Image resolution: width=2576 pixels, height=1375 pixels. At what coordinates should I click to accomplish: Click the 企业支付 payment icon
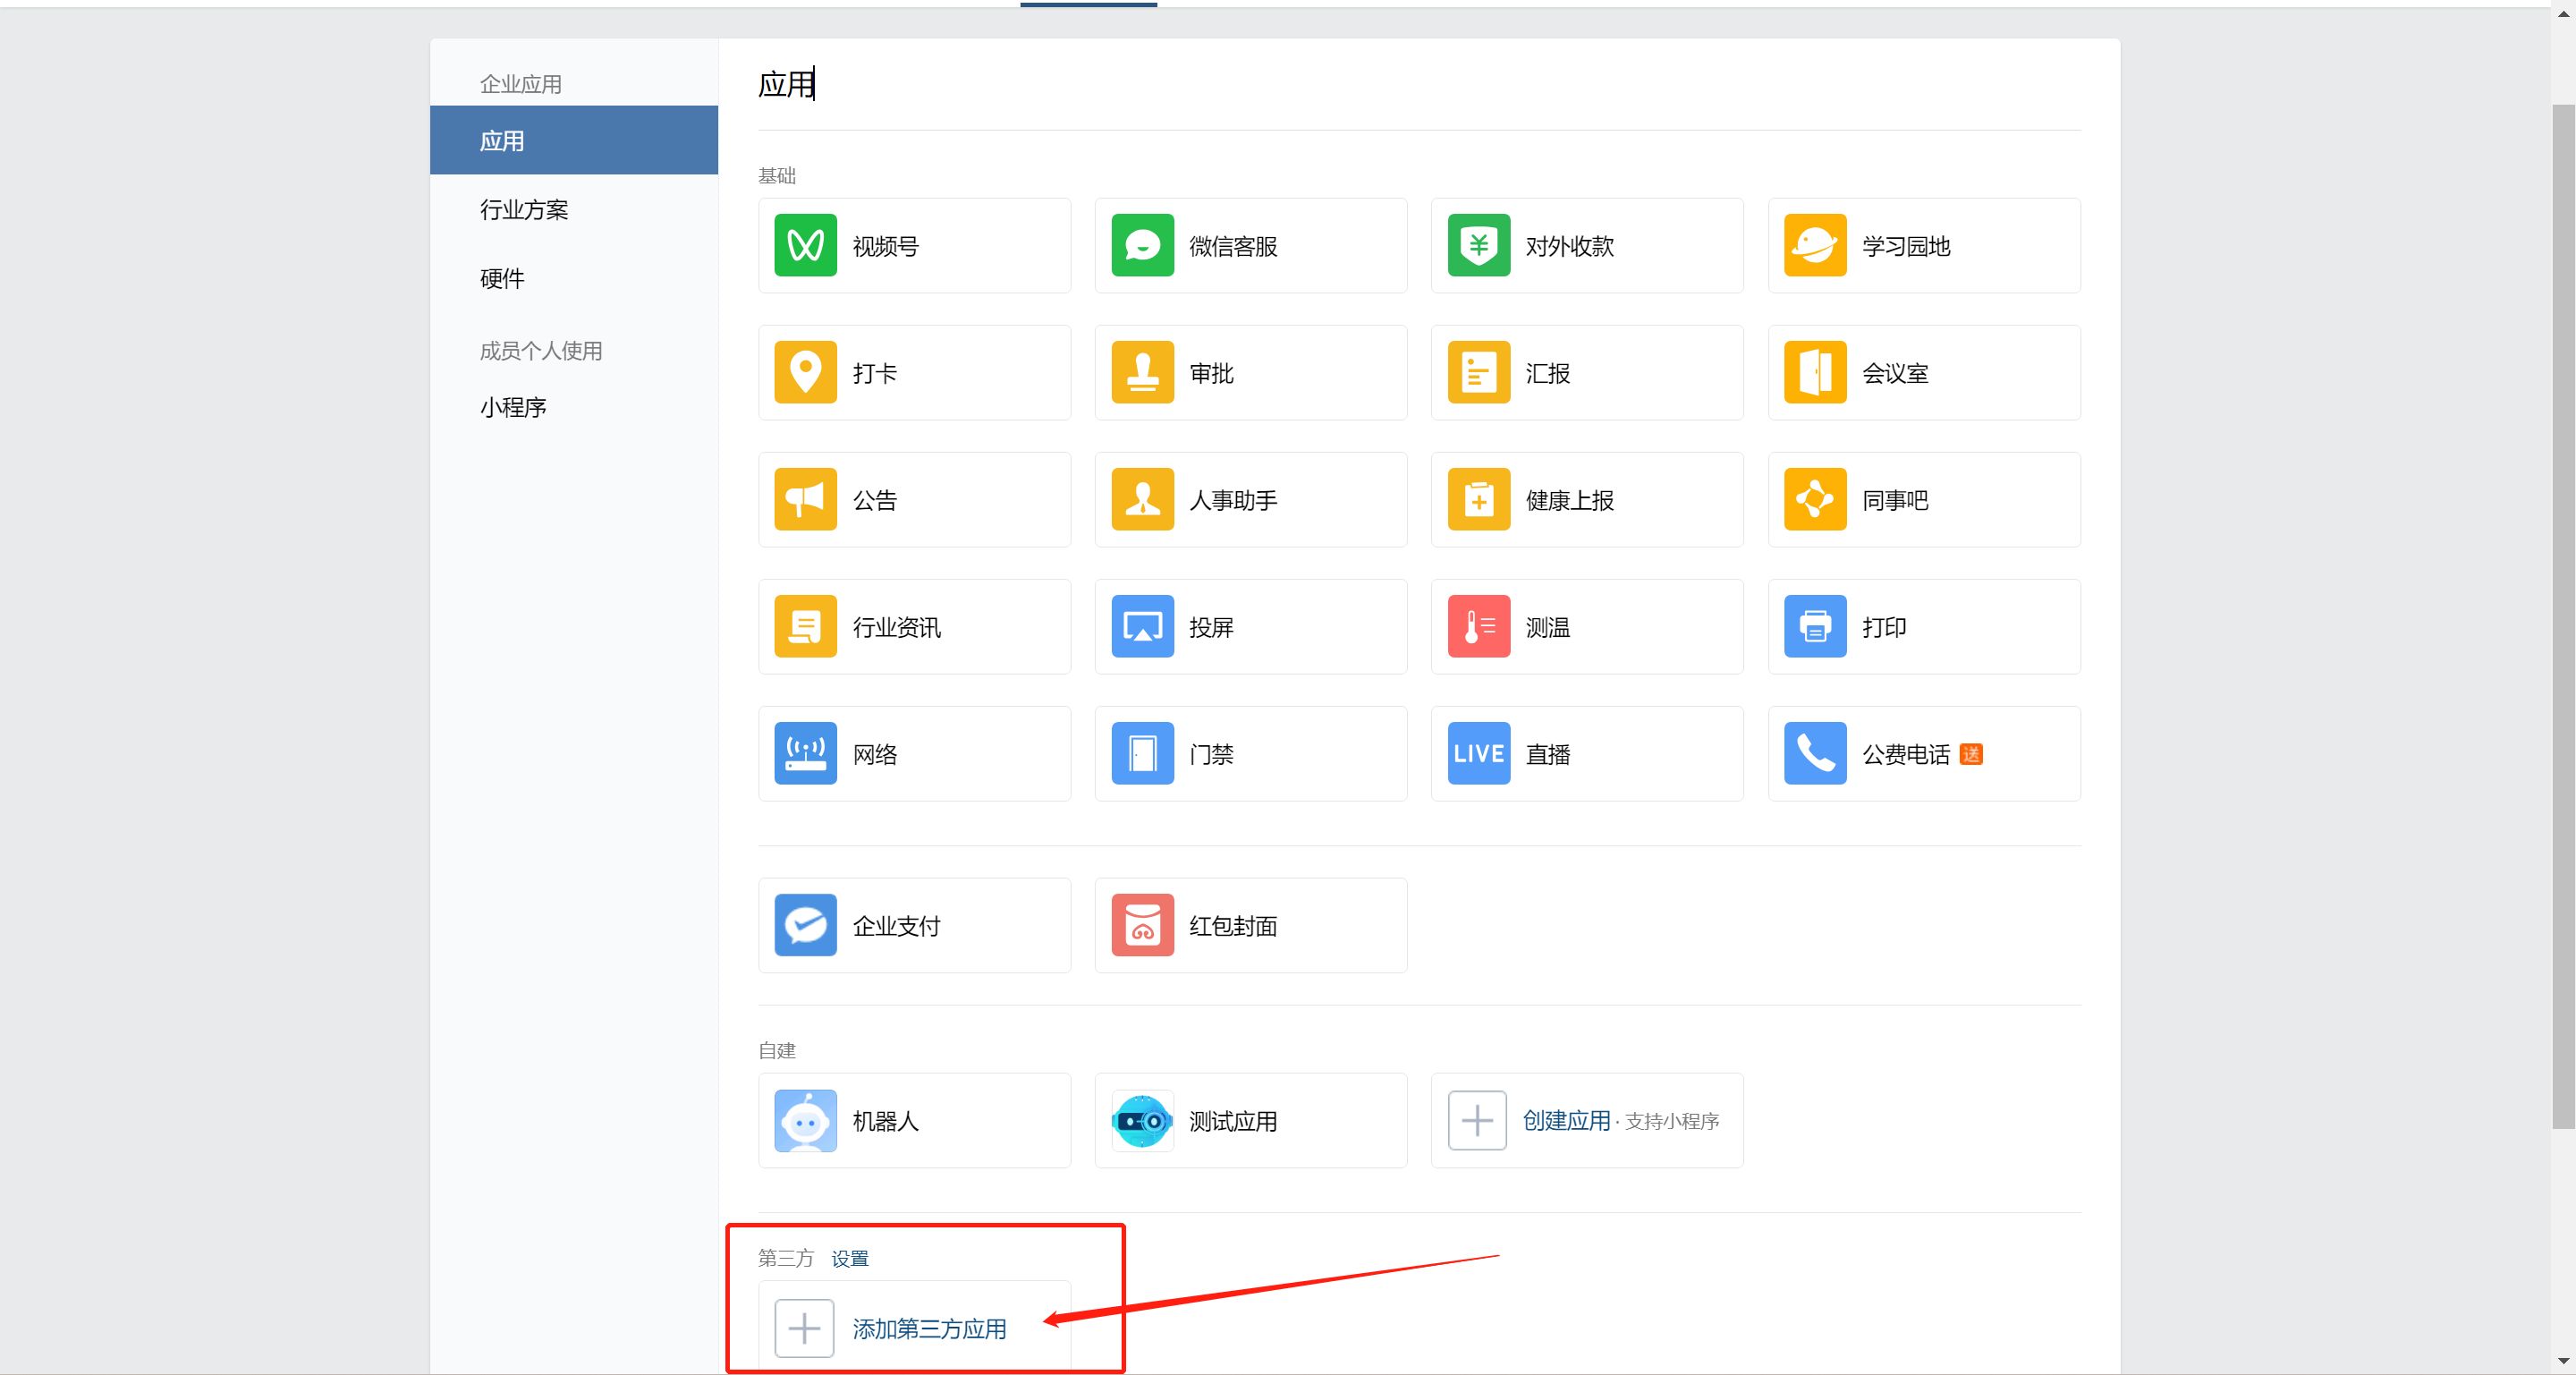coord(805,925)
